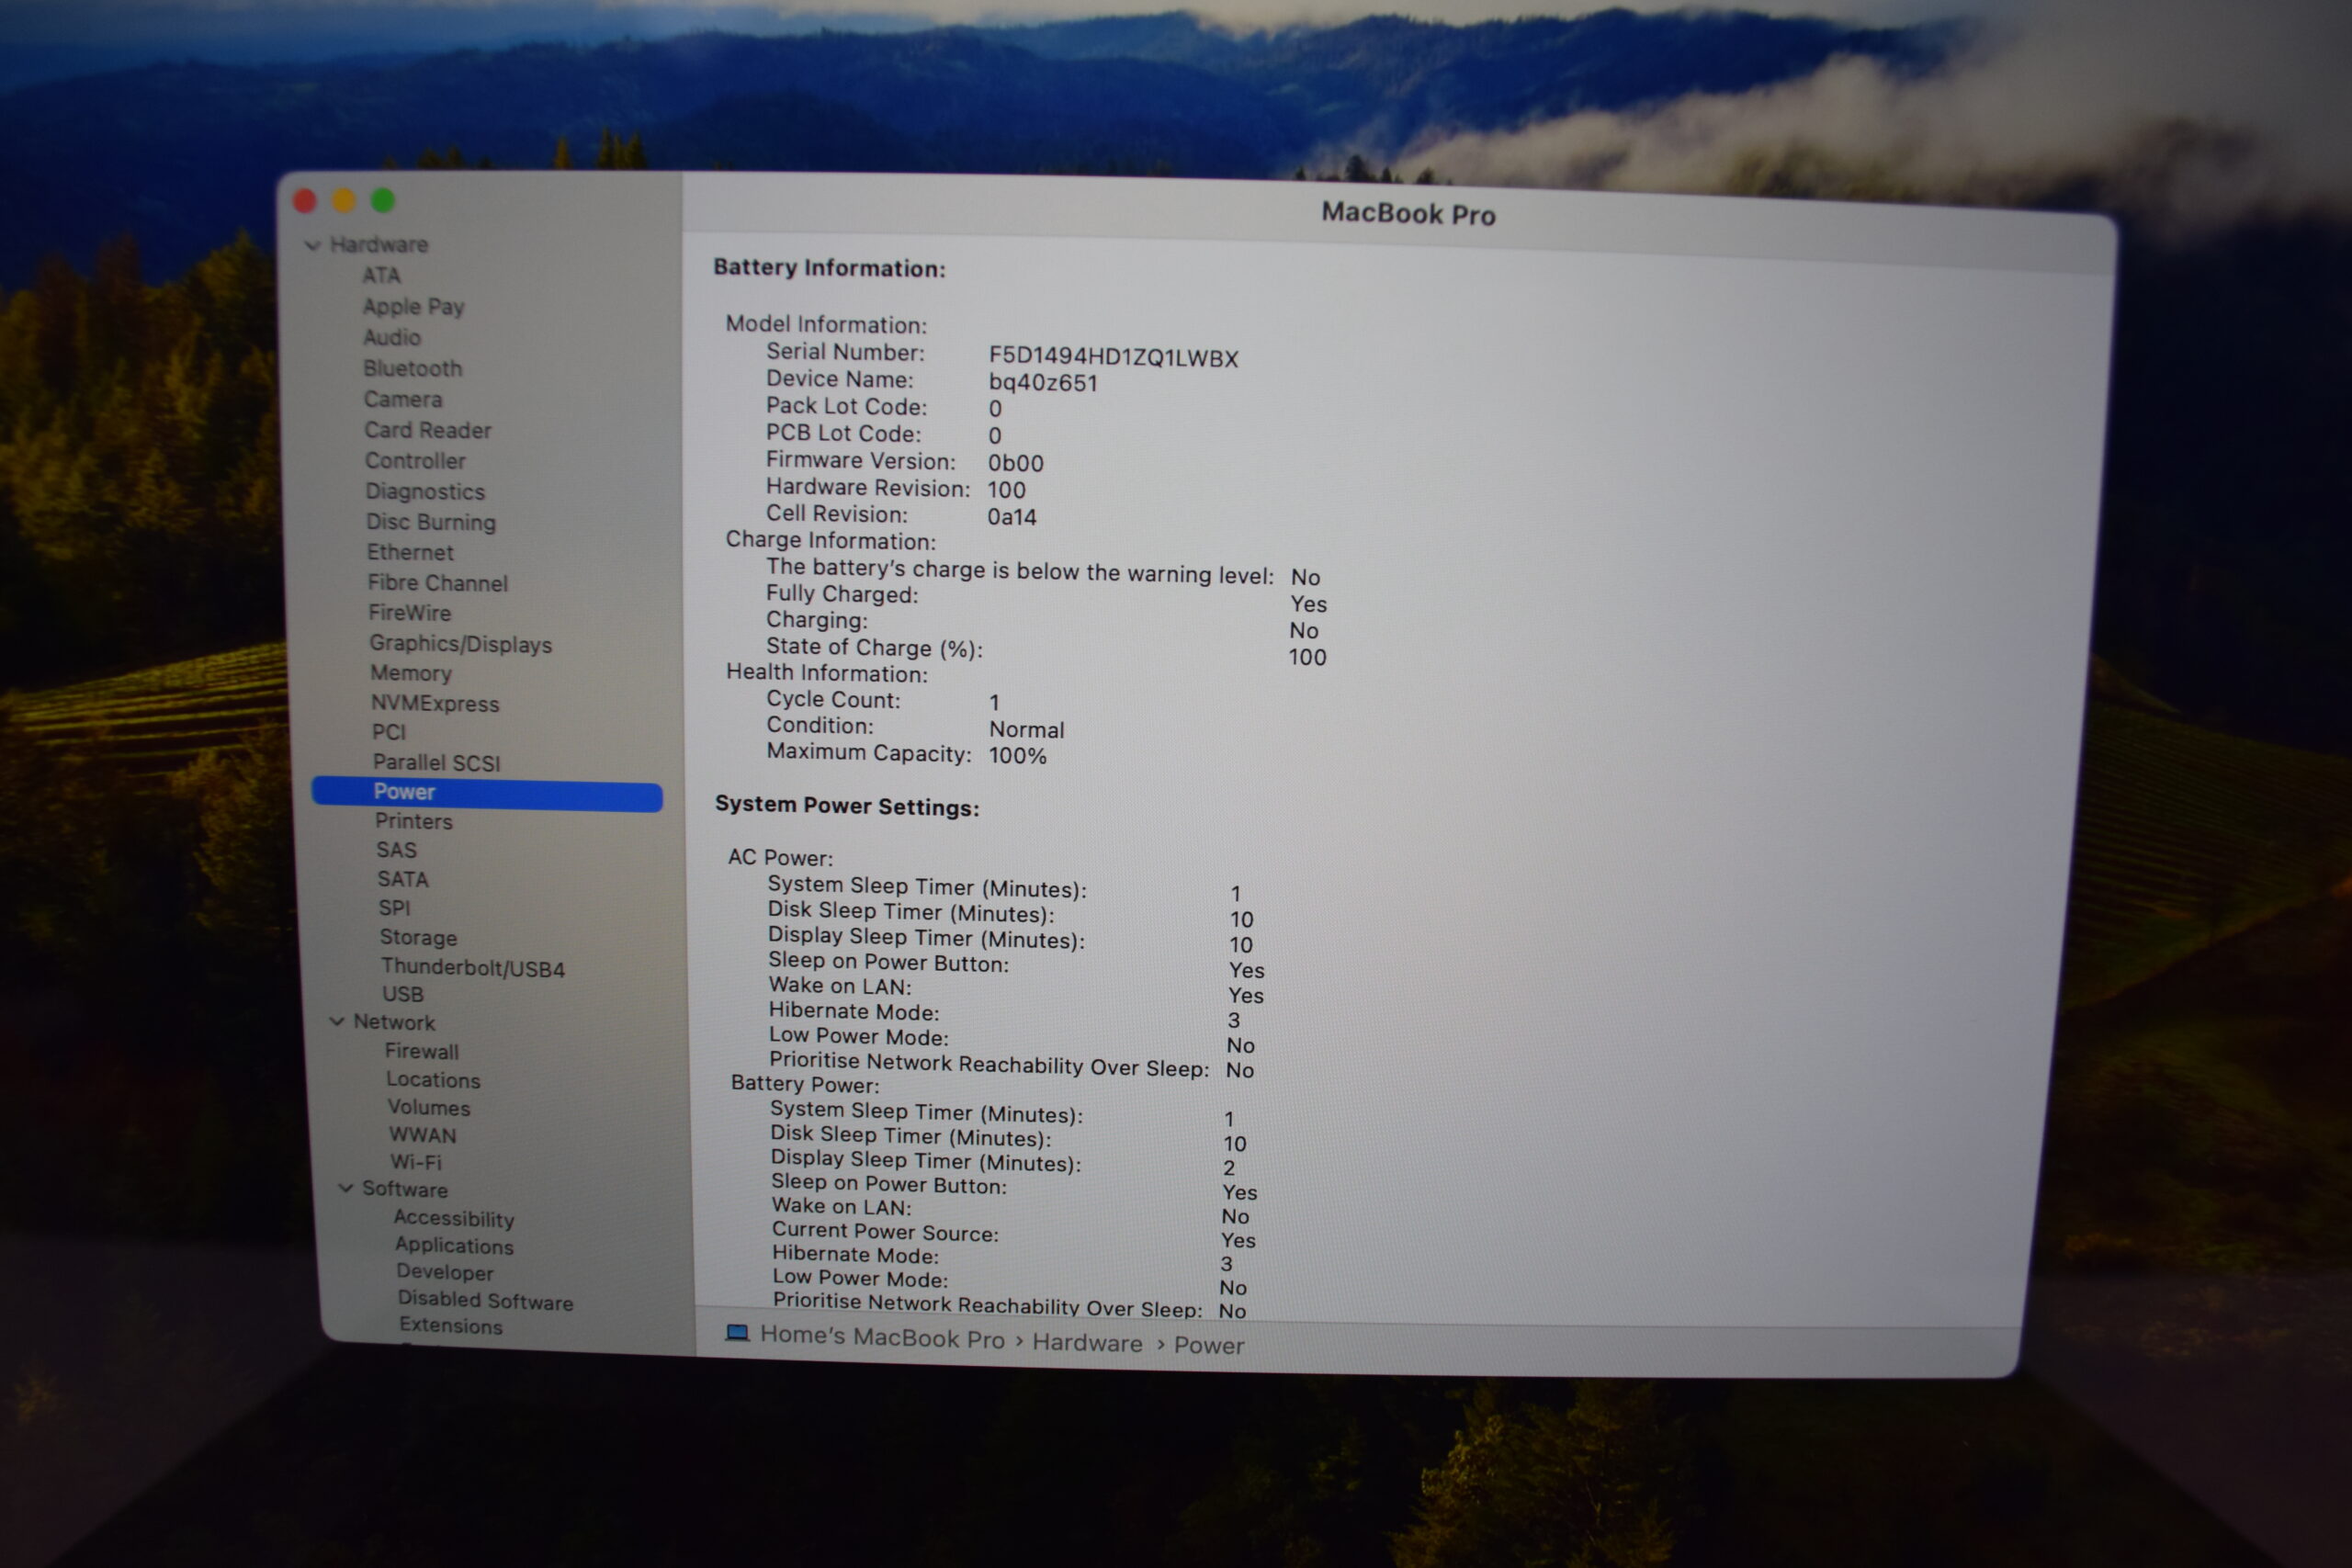Select ATA in the sidebar
Viewport: 2352px width, 1568px height.
click(x=381, y=275)
